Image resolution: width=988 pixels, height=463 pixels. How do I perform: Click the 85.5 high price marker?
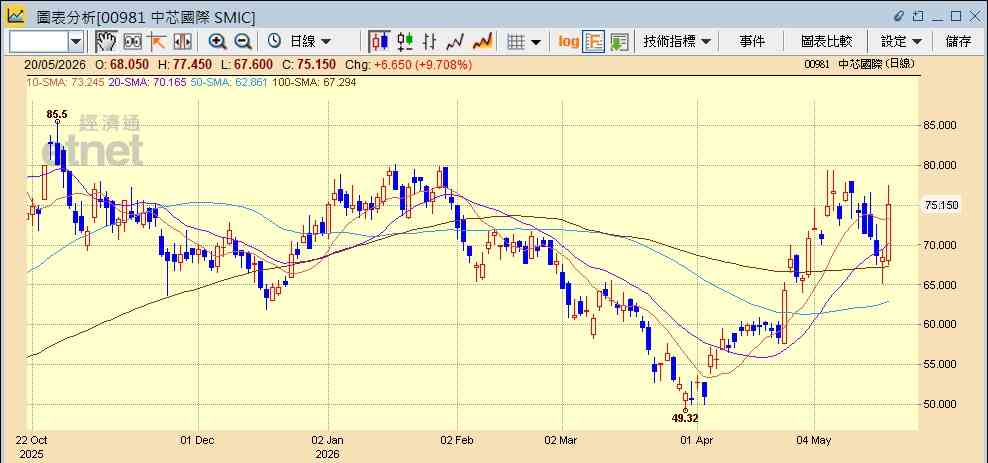point(57,114)
